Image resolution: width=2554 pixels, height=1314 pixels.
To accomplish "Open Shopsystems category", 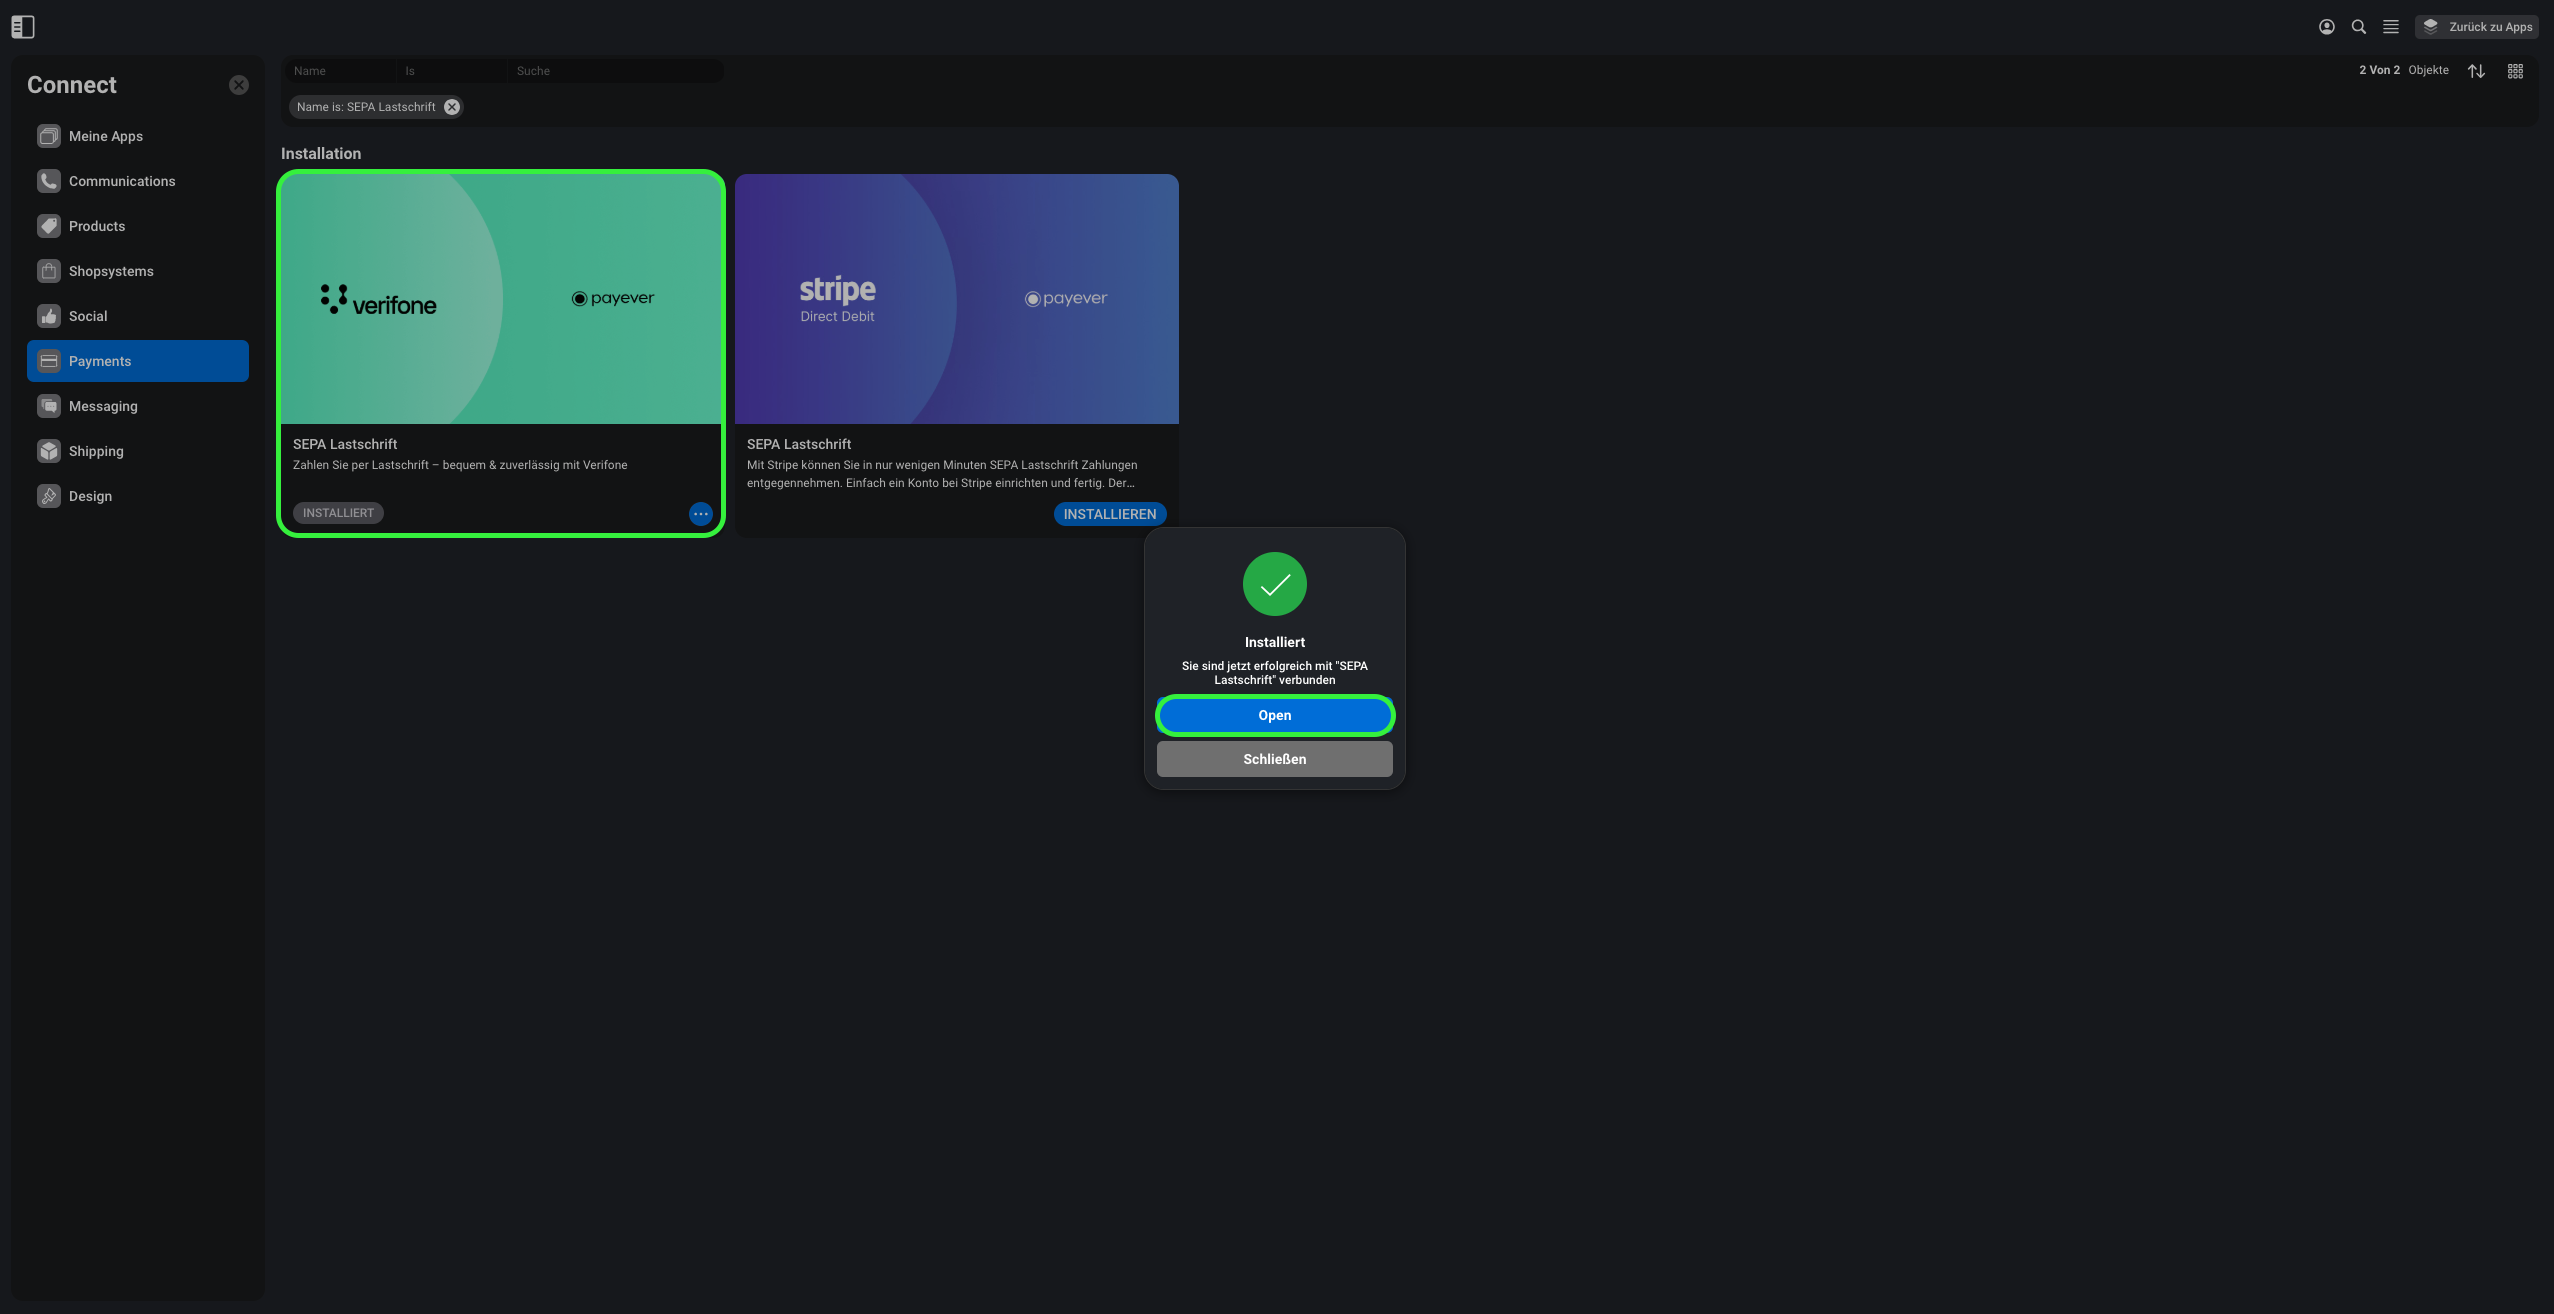I will [x=138, y=271].
